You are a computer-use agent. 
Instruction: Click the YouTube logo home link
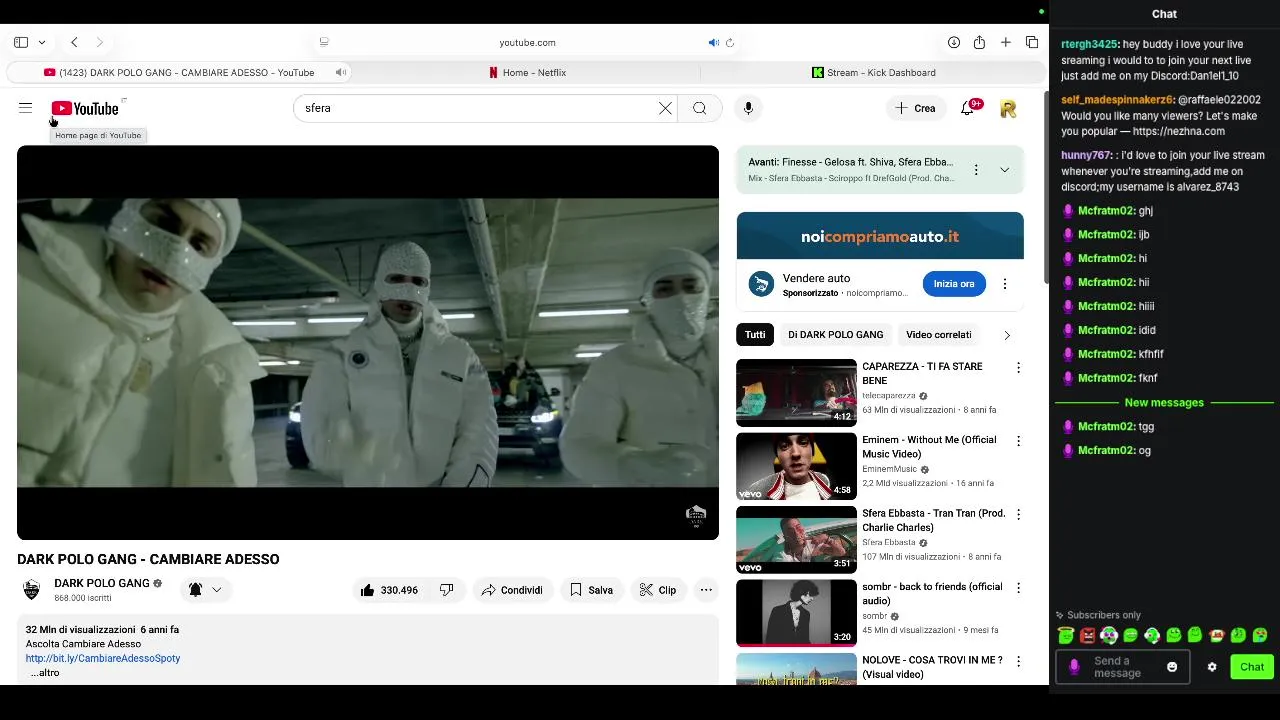(85, 108)
